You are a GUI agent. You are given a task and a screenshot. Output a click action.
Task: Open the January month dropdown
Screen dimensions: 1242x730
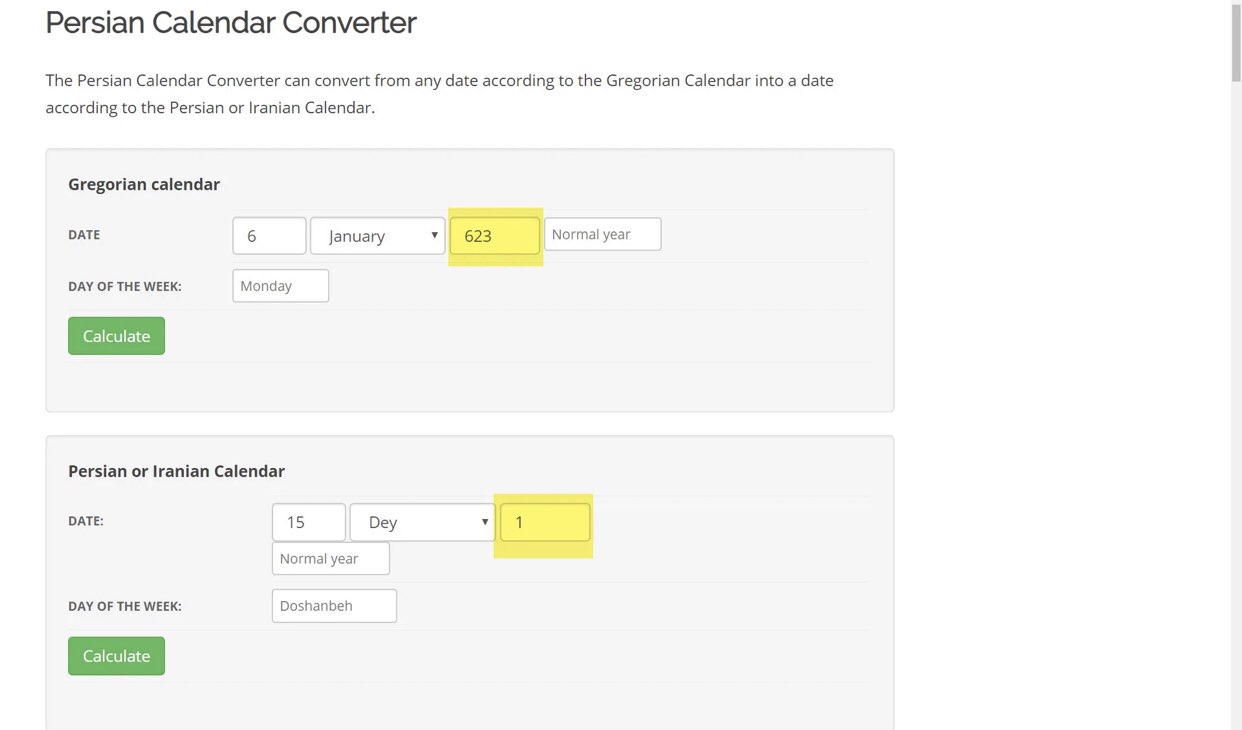pos(377,236)
